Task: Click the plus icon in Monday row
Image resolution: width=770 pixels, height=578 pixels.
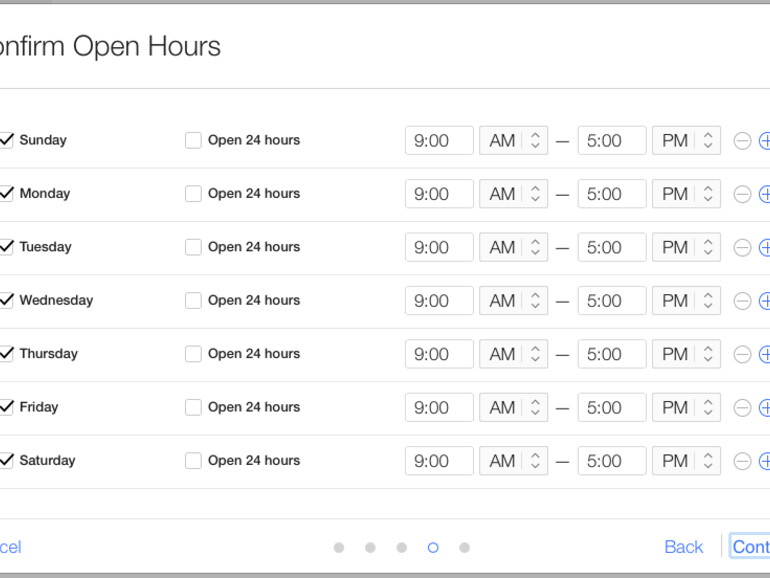Action: [x=765, y=194]
